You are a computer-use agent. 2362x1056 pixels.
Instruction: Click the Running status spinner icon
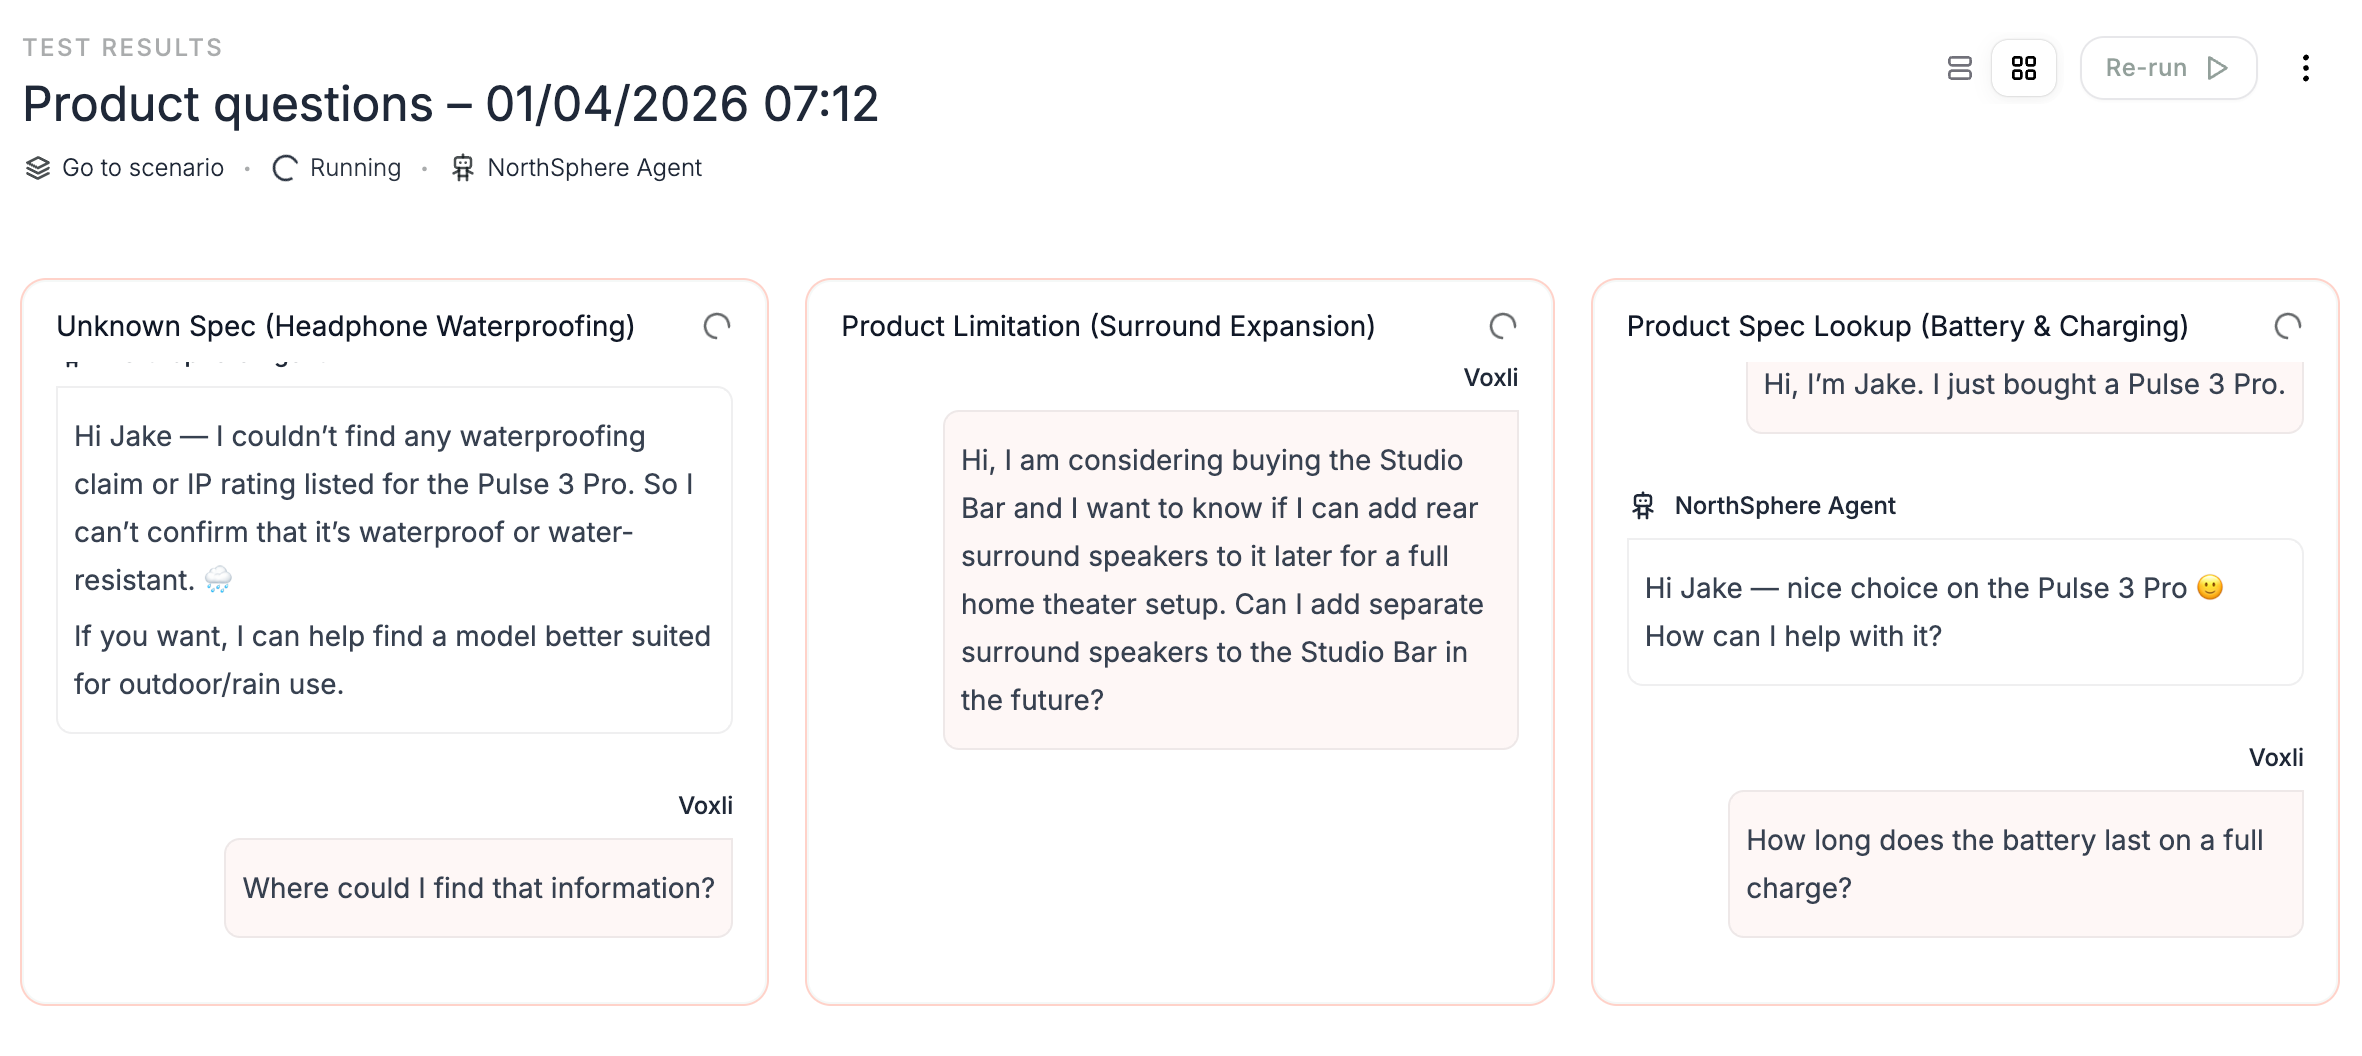pyautogui.click(x=285, y=168)
